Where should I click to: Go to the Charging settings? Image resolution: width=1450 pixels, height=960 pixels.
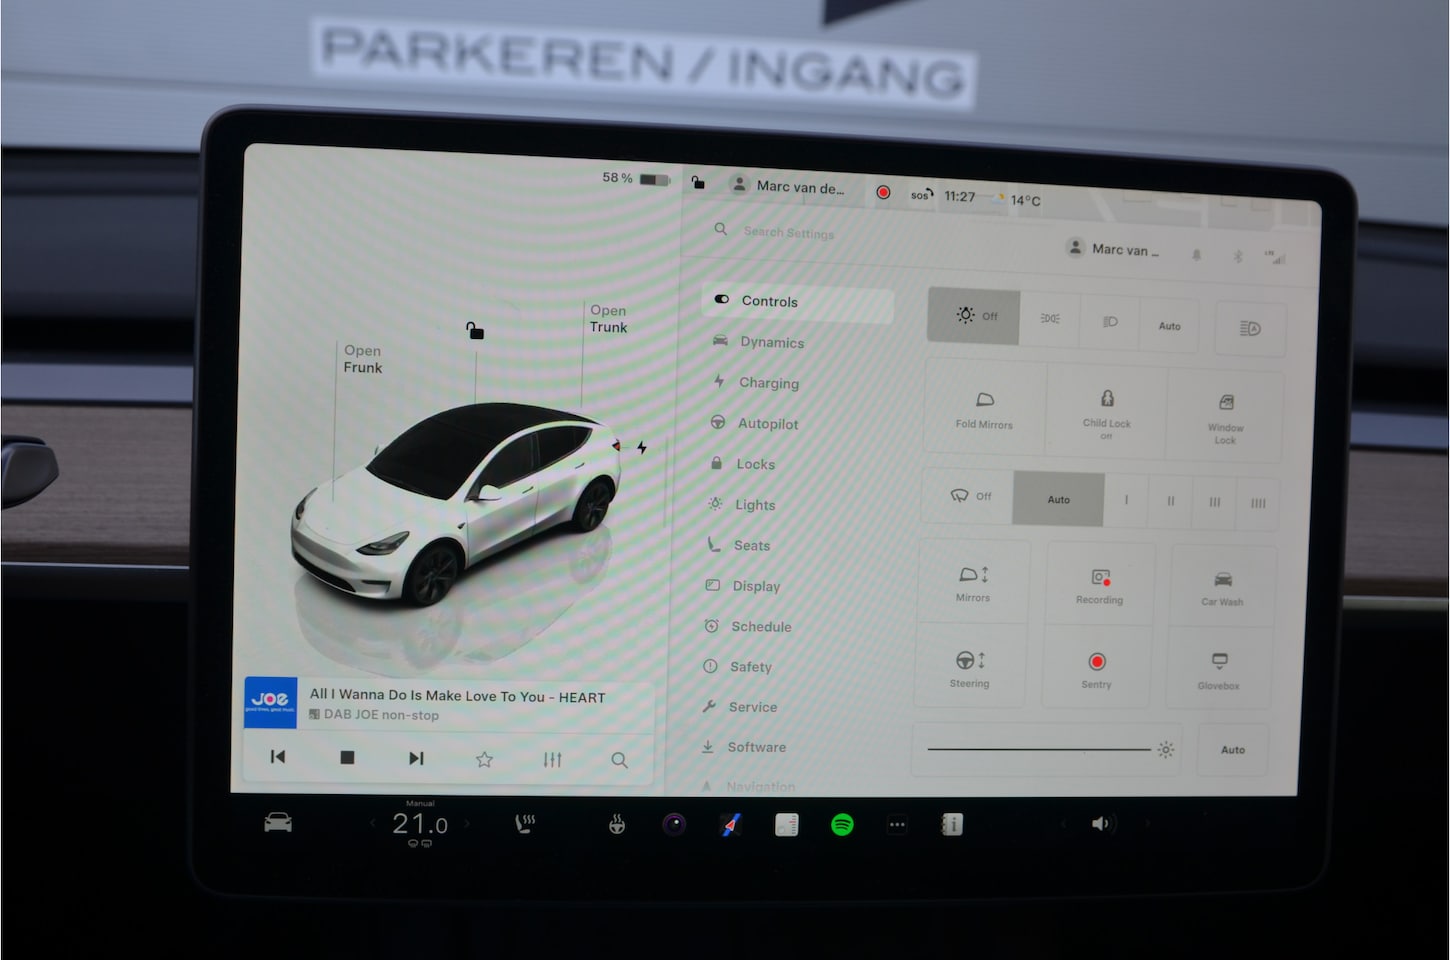pos(767,383)
